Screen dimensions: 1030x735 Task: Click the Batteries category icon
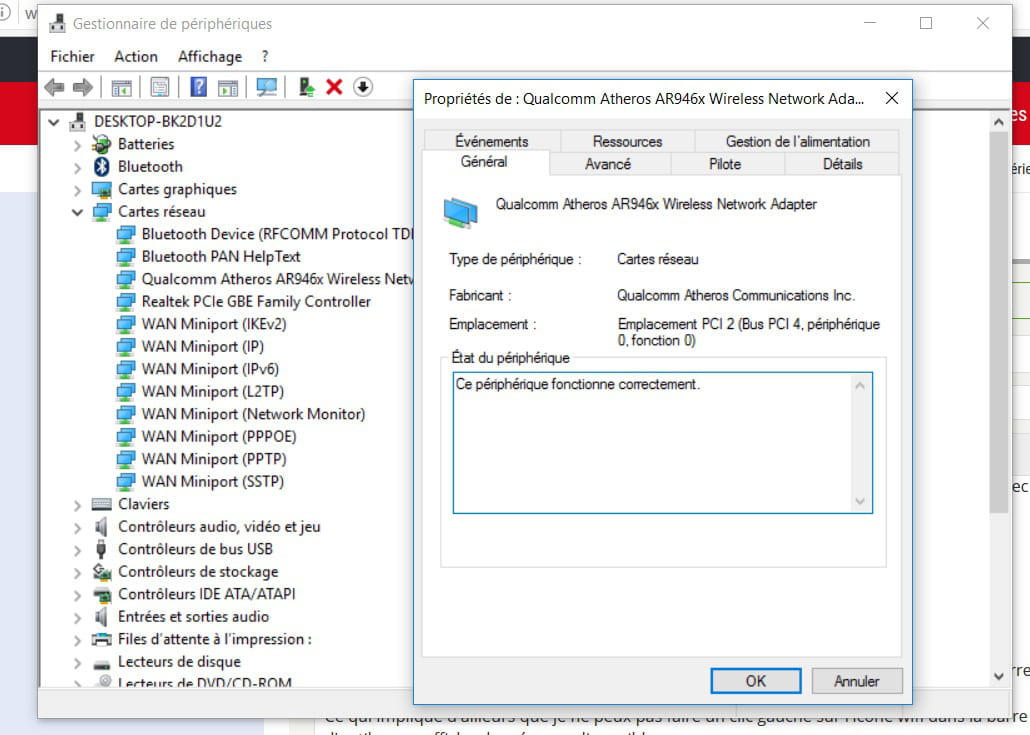click(101, 144)
